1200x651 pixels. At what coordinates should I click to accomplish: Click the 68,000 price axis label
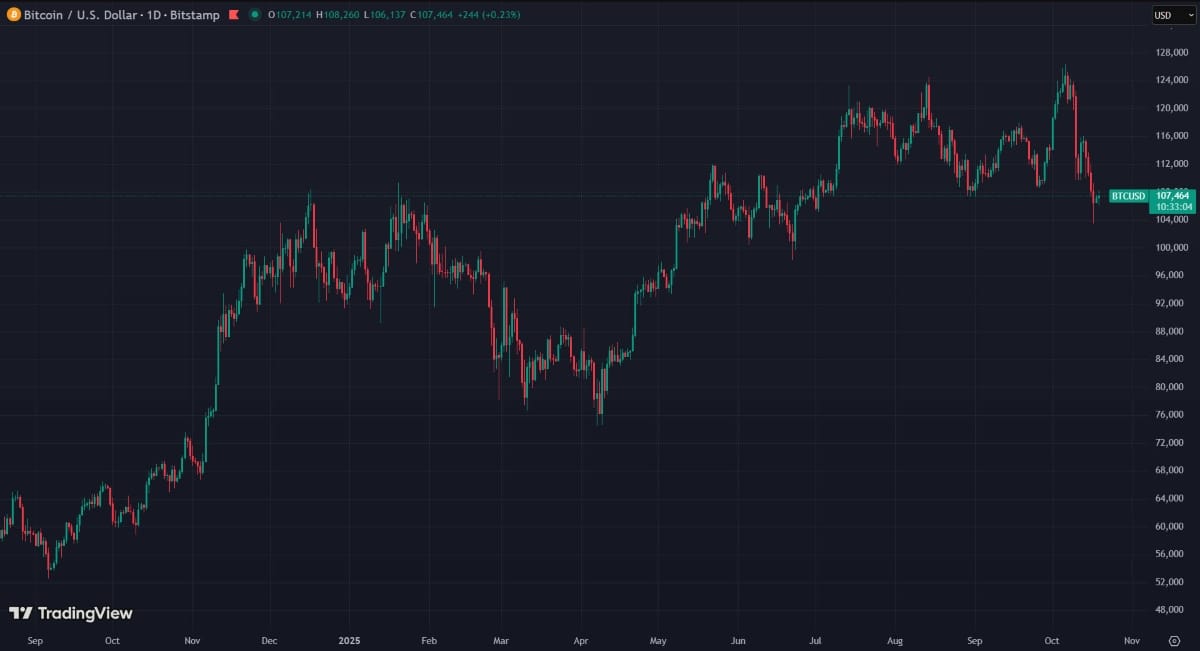1171,470
